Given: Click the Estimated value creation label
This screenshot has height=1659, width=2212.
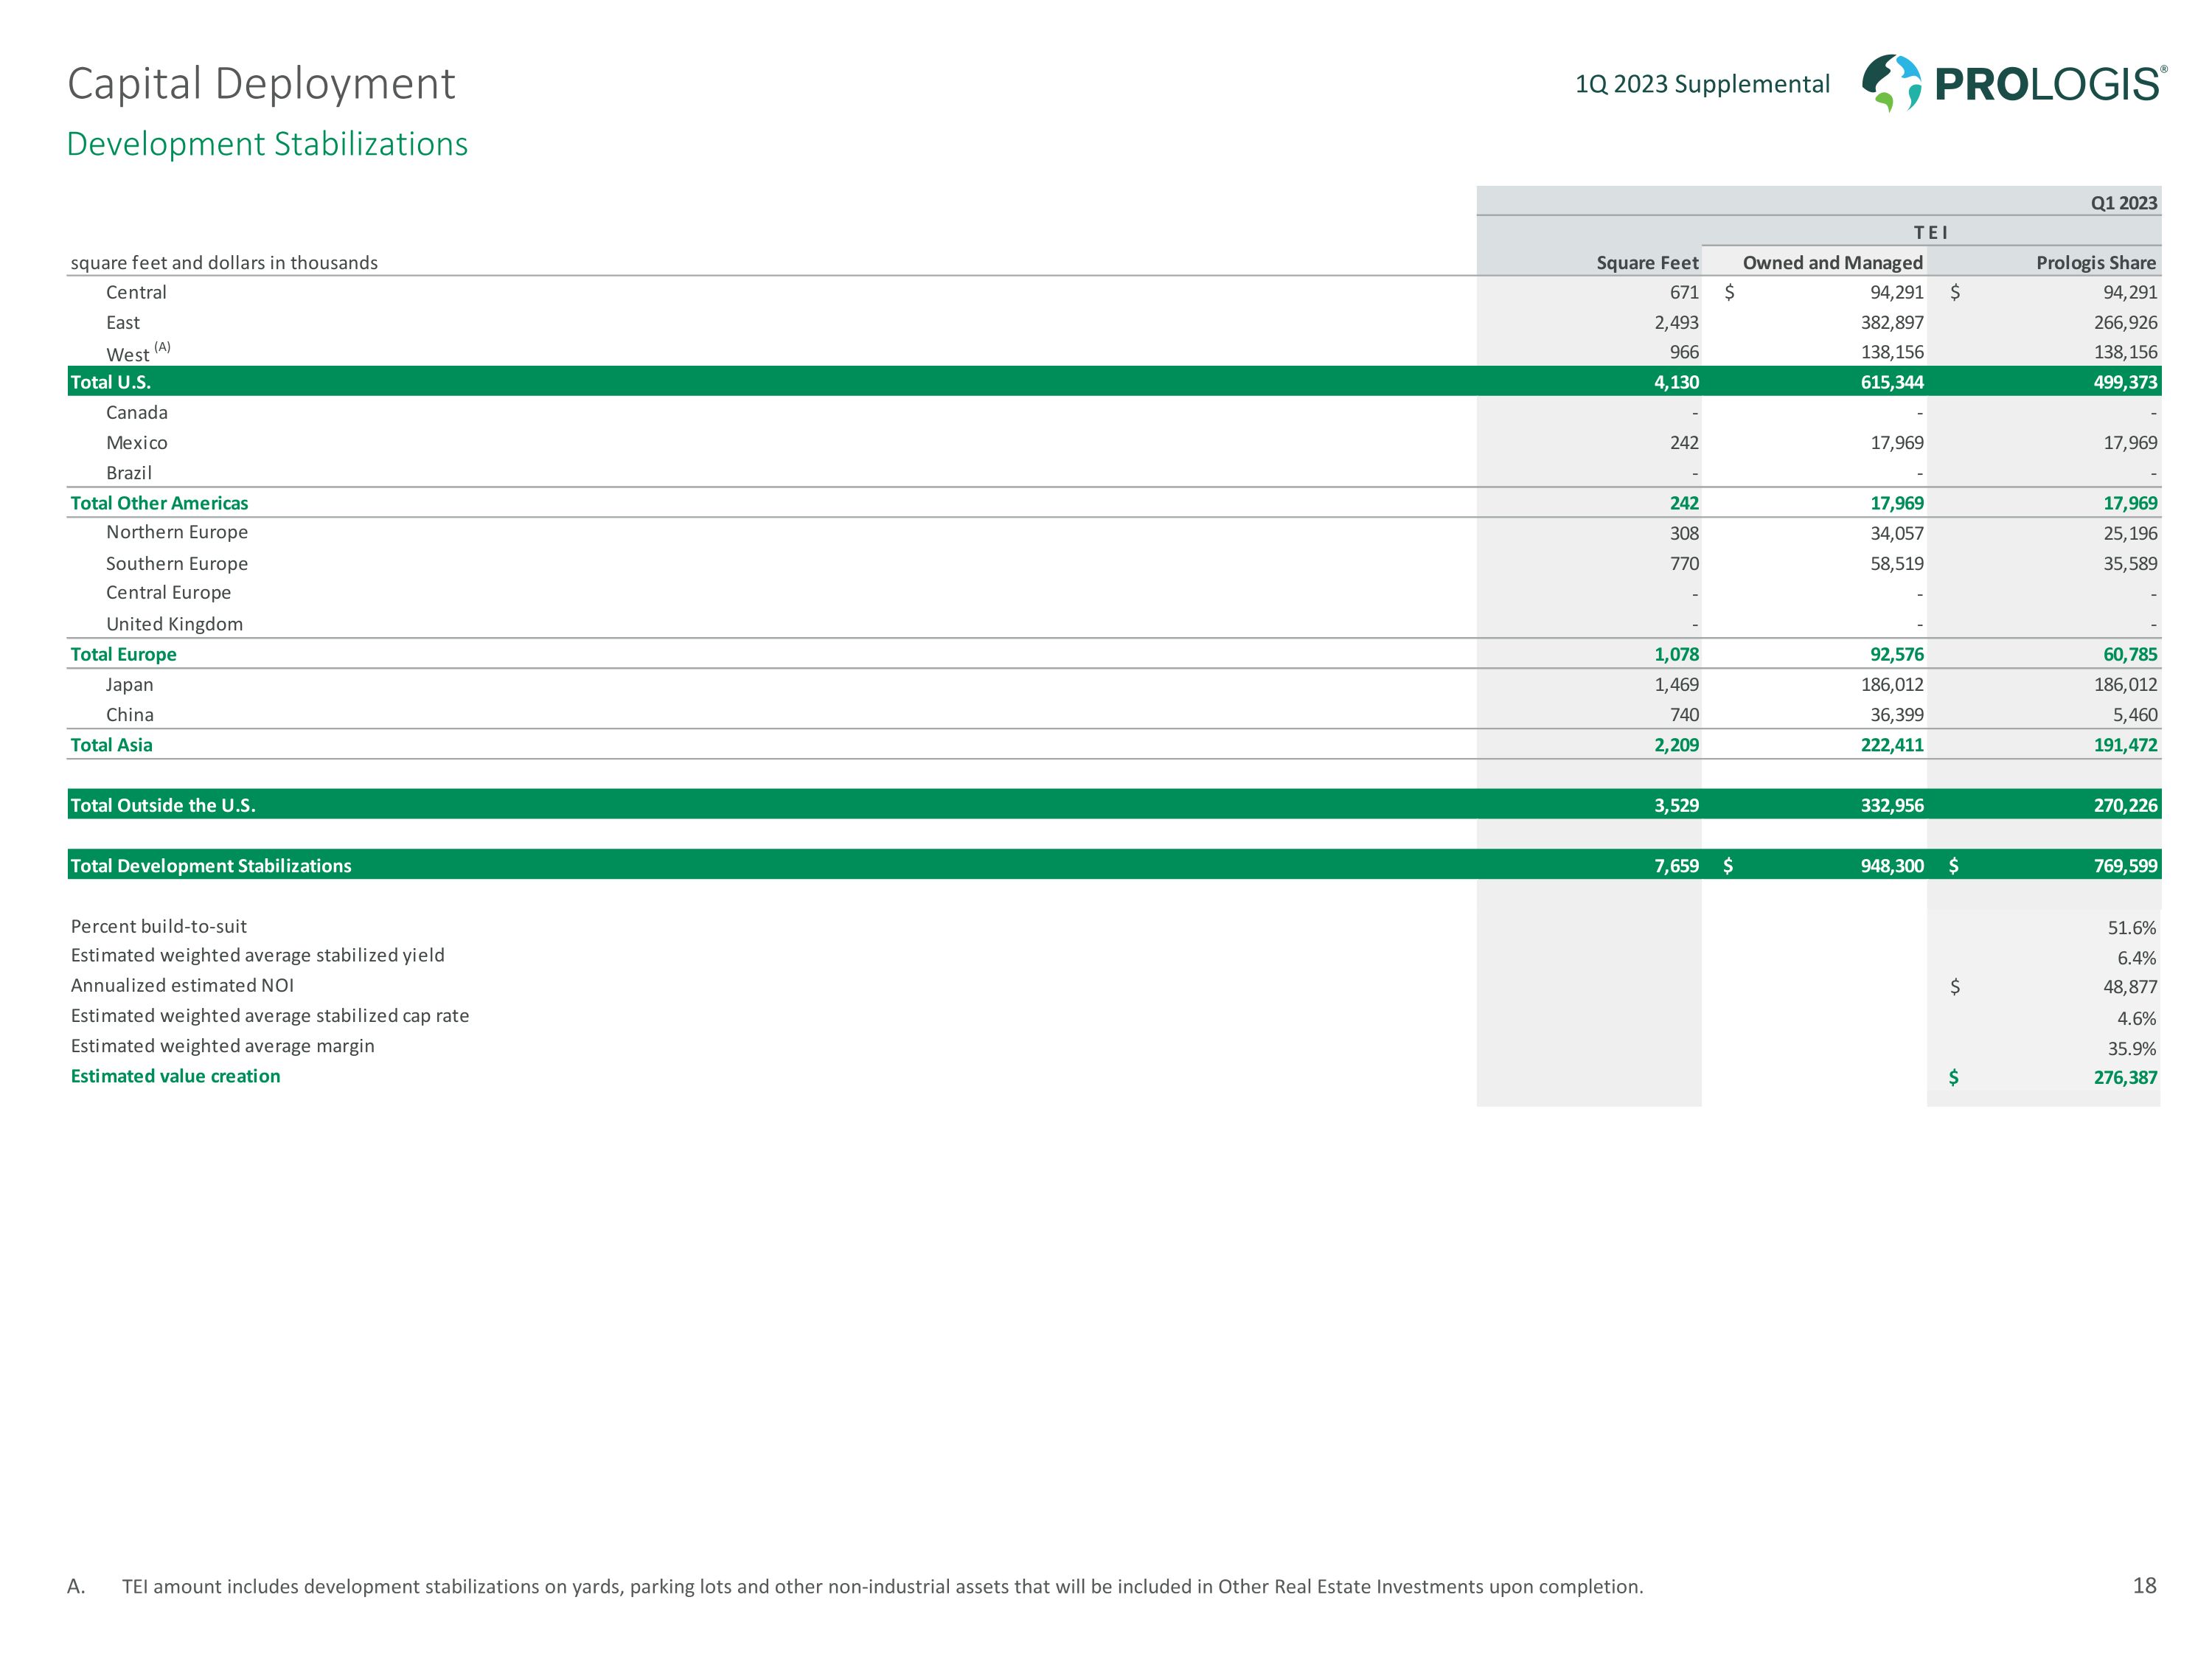Looking at the screenshot, I should click(x=175, y=1076).
